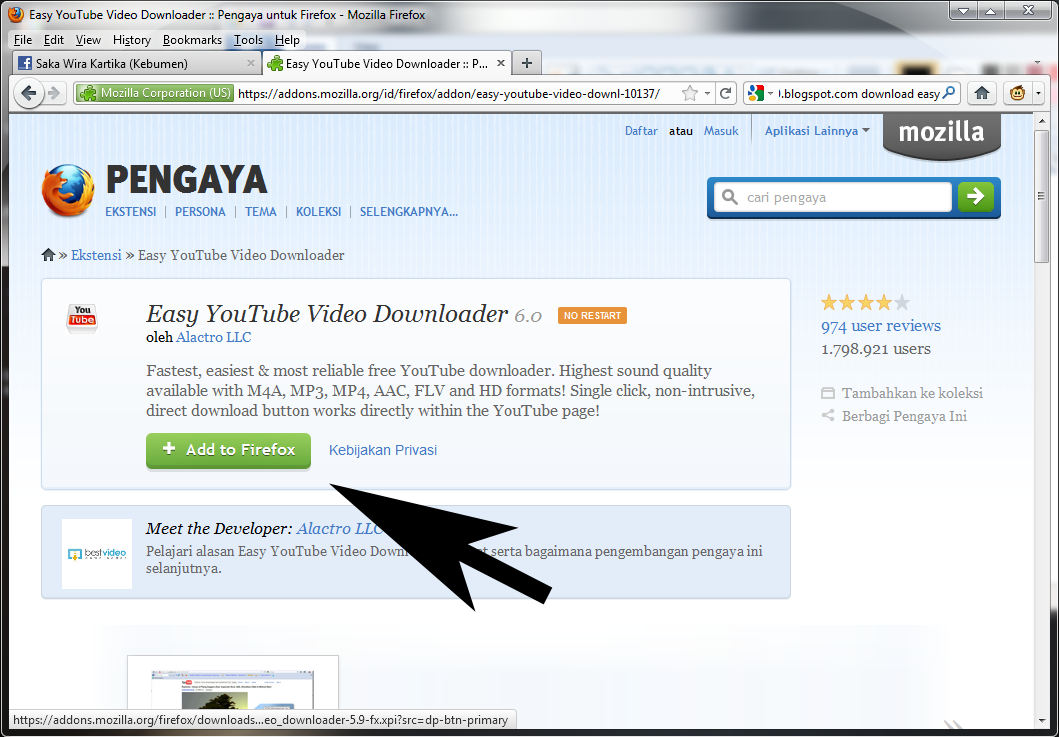
Task: Open the URL history dropdown arrow
Action: pos(707,93)
